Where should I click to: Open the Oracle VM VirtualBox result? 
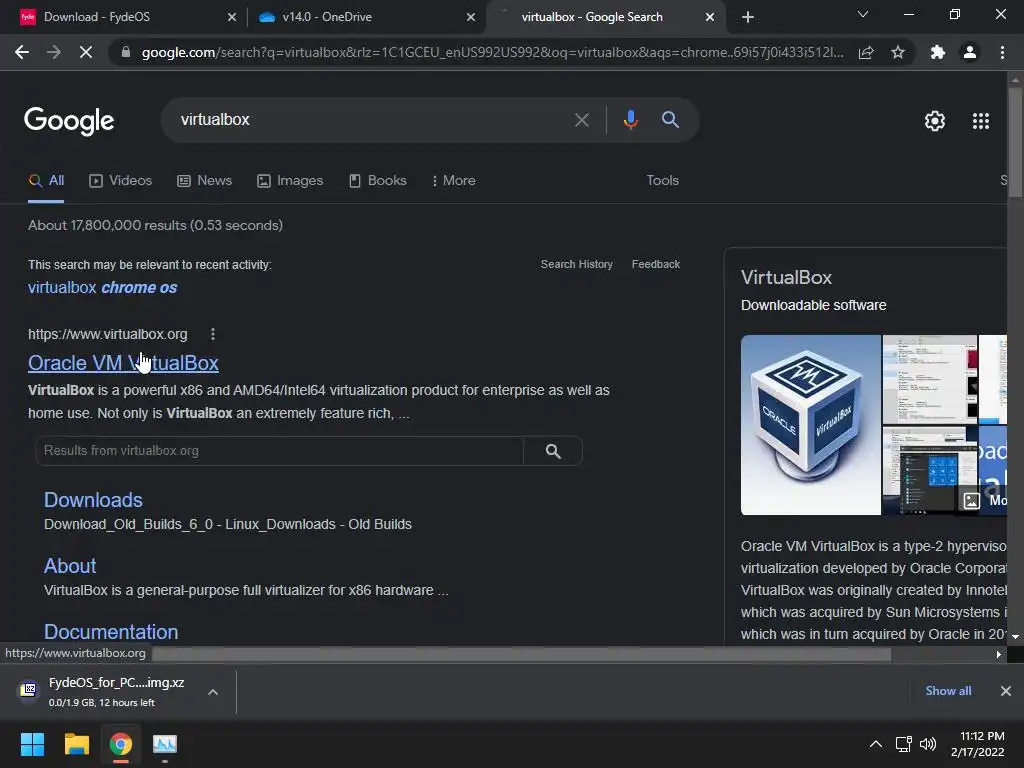coord(123,362)
